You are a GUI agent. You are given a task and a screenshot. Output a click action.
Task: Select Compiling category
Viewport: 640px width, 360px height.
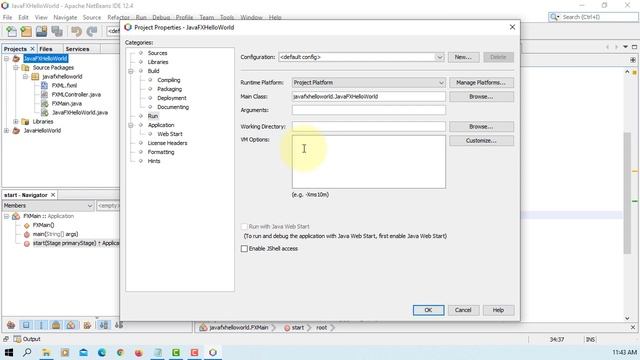tap(169, 80)
